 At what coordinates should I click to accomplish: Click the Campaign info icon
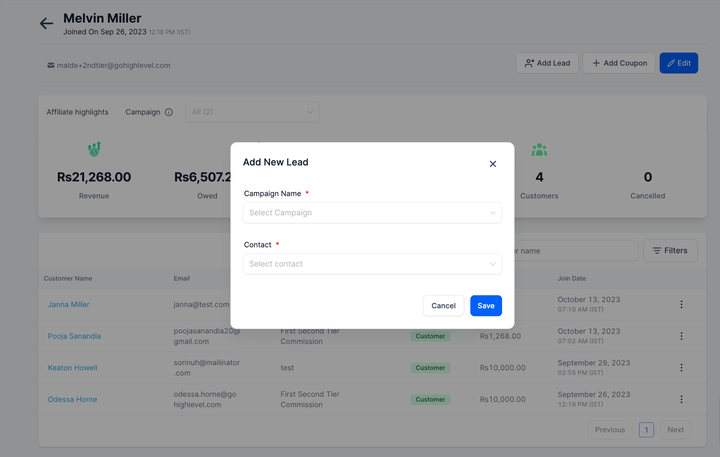click(169, 112)
